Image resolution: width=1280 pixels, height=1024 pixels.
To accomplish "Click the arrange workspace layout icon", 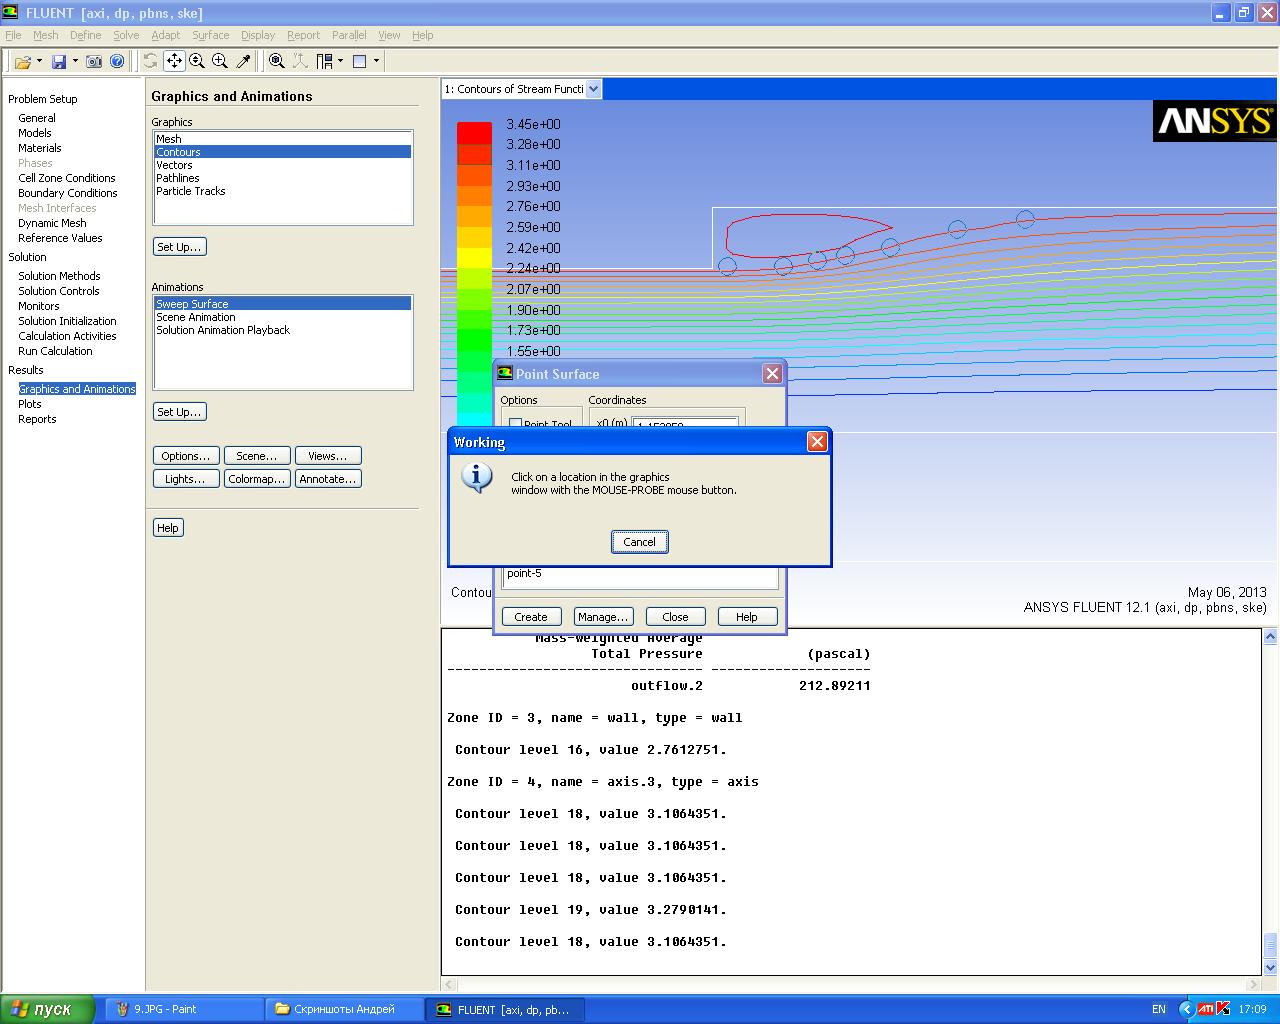I will (x=324, y=61).
